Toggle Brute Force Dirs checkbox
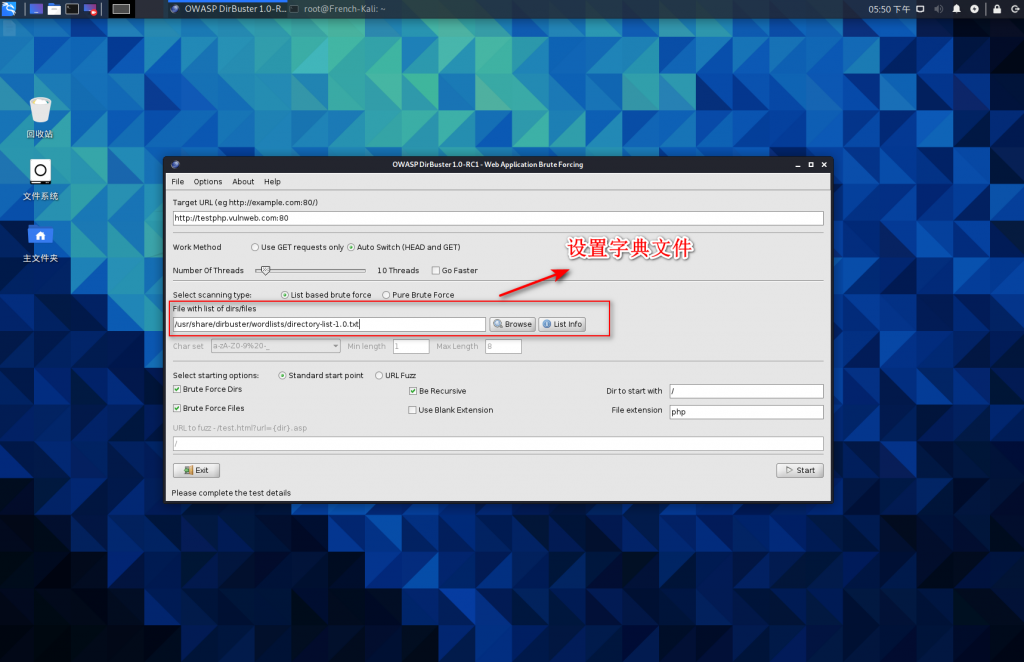 (x=208, y=389)
